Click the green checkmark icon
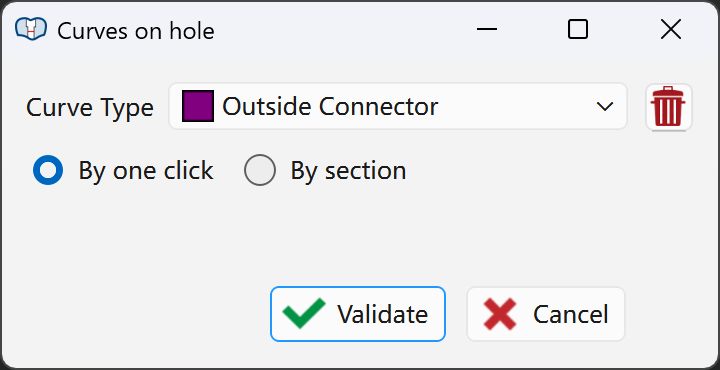The height and width of the screenshot is (370, 720). (x=304, y=314)
